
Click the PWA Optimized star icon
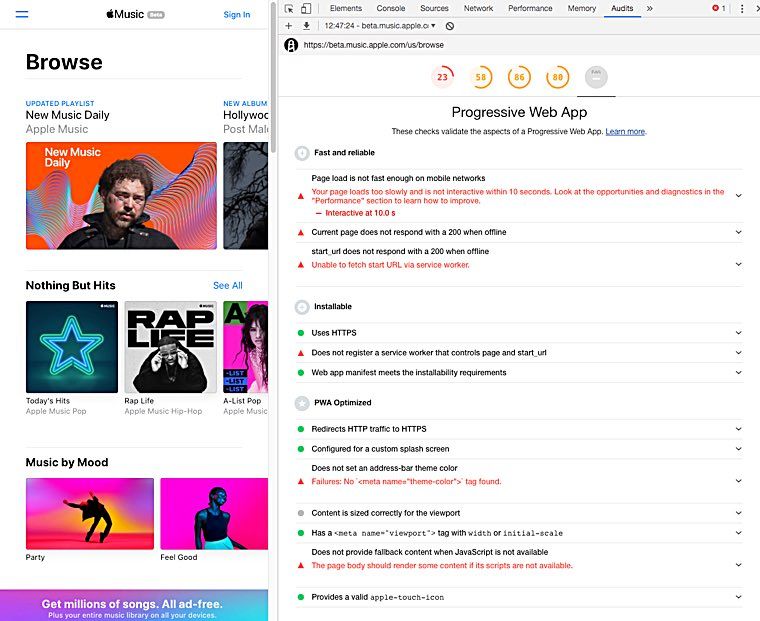coord(301,403)
